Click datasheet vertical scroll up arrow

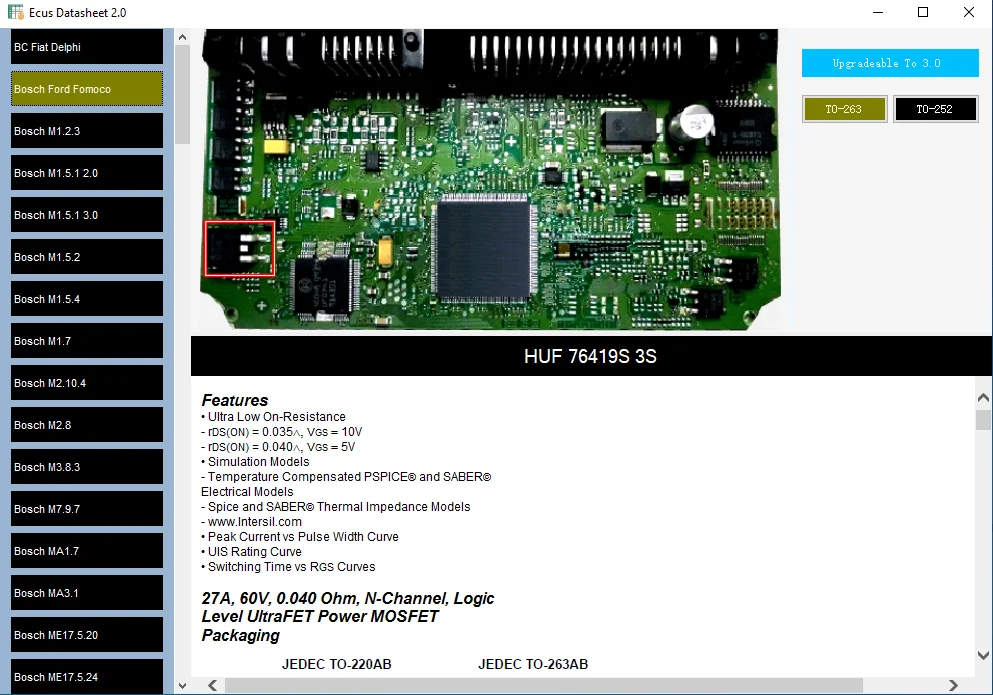click(x=983, y=398)
